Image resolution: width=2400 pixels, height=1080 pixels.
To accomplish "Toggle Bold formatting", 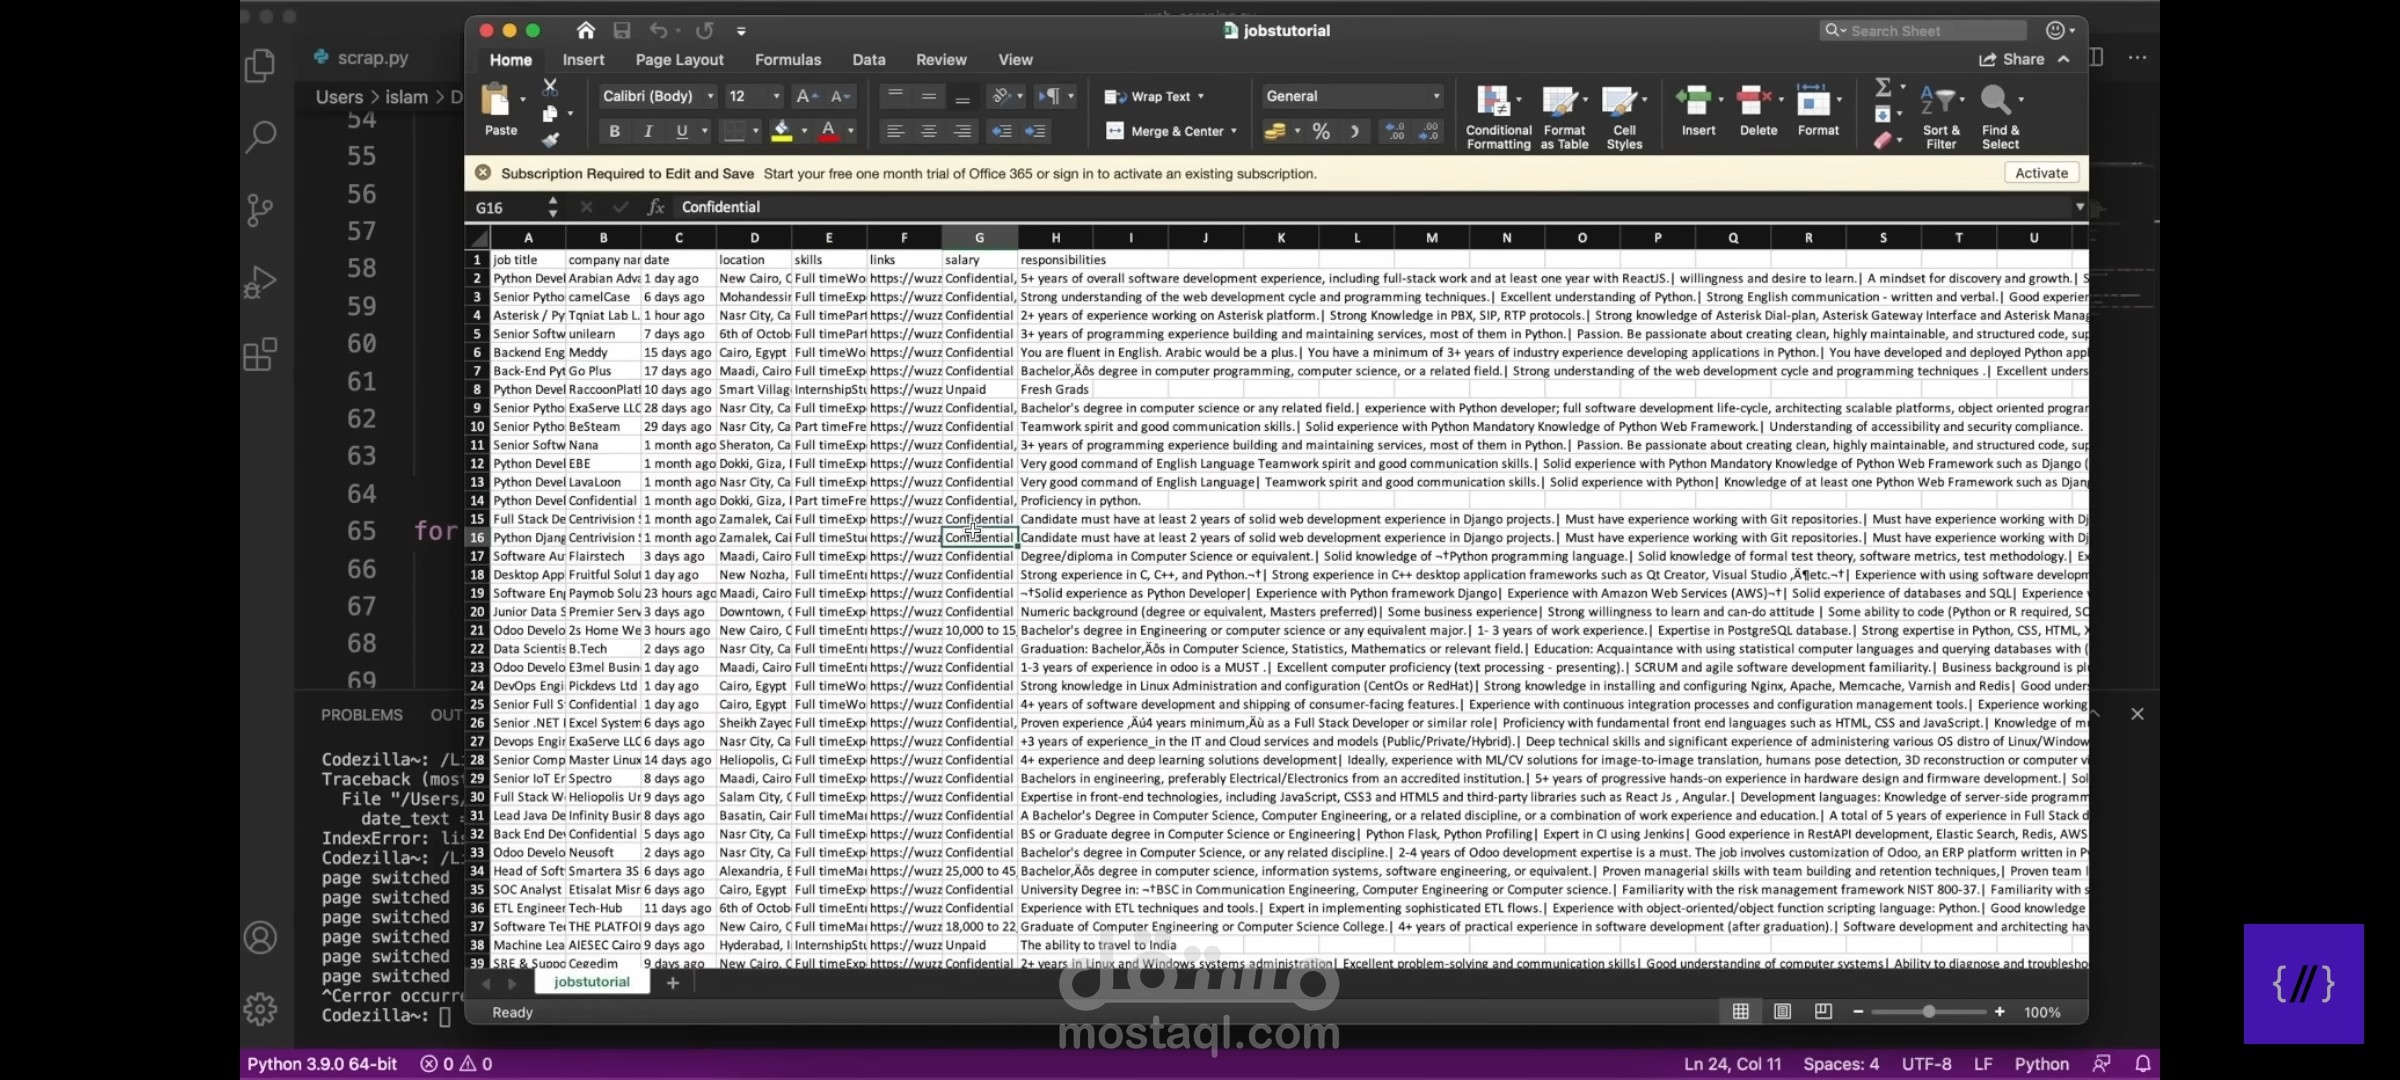I will coord(614,131).
